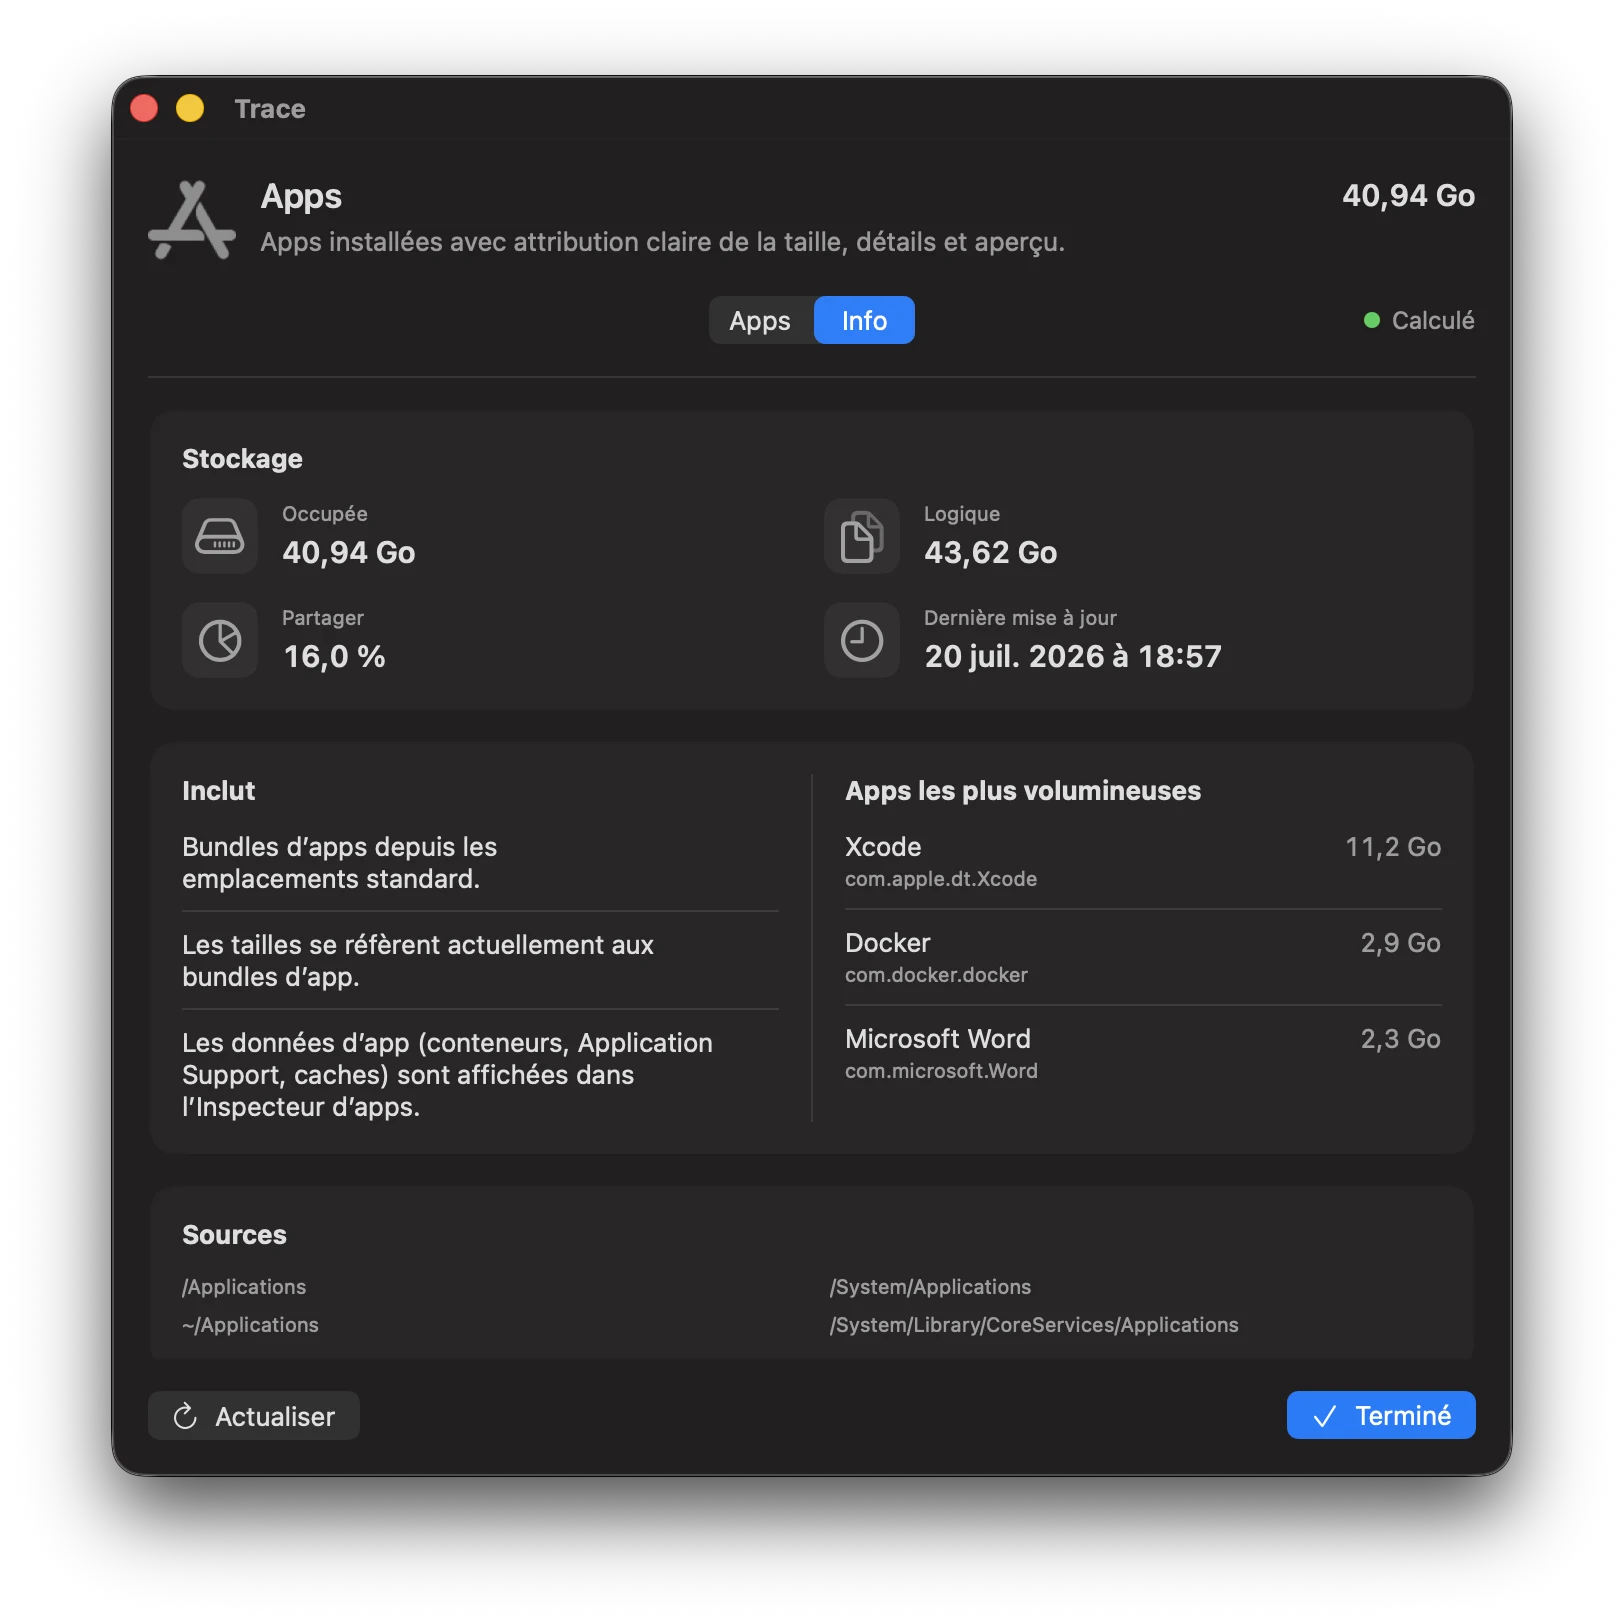Image resolution: width=1624 pixels, height=1624 pixels.
Task: Click the Trace window title
Action: coord(270,108)
